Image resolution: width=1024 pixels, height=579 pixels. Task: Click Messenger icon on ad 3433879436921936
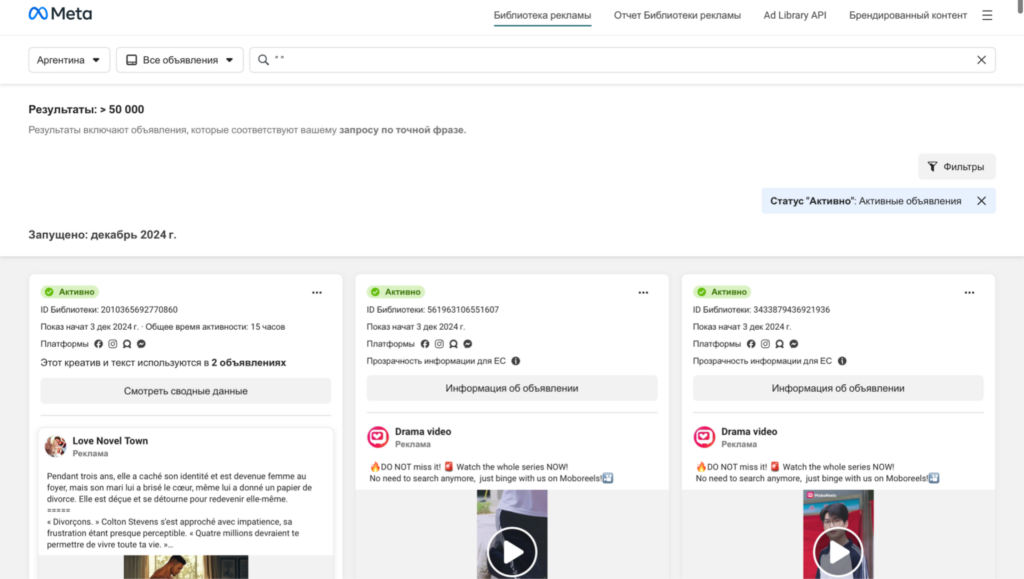coord(793,344)
